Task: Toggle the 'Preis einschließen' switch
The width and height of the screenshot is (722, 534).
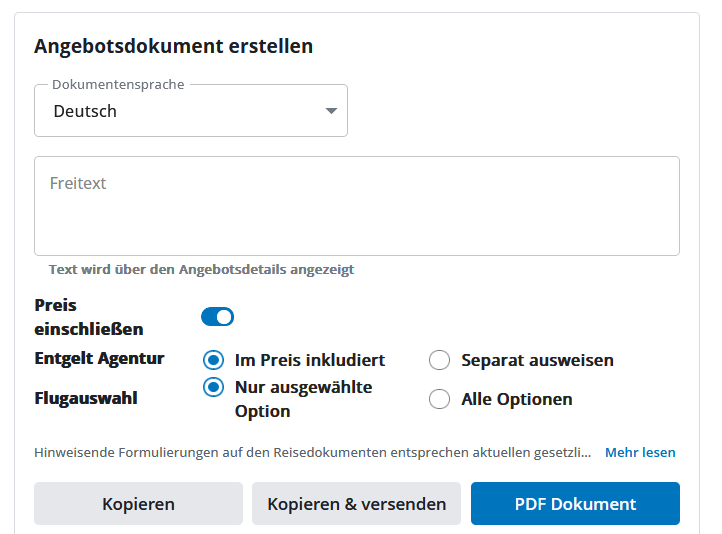Action: [217, 317]
